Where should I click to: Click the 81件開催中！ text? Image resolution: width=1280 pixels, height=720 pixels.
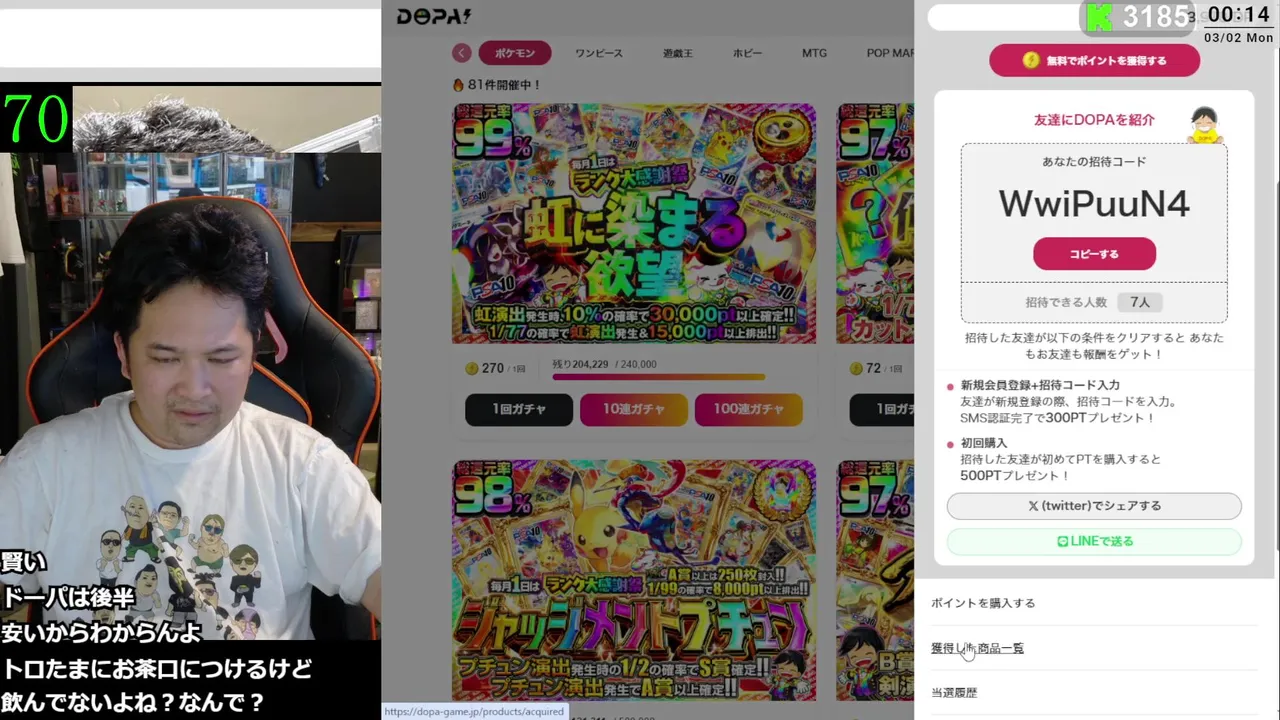[x=504, y=85]
